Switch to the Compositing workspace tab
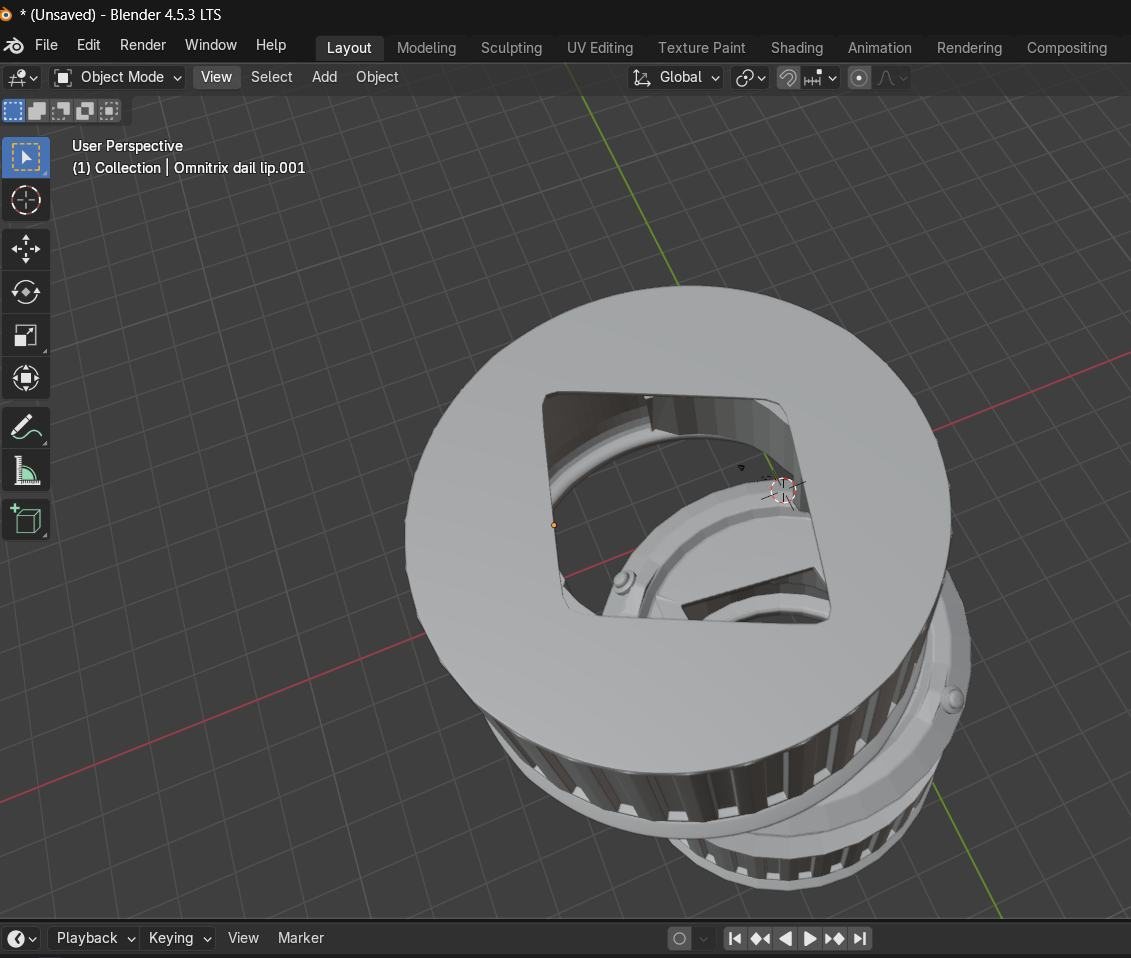The height and width of the screenshot is (958, 1131). (x=1067, y=48)
